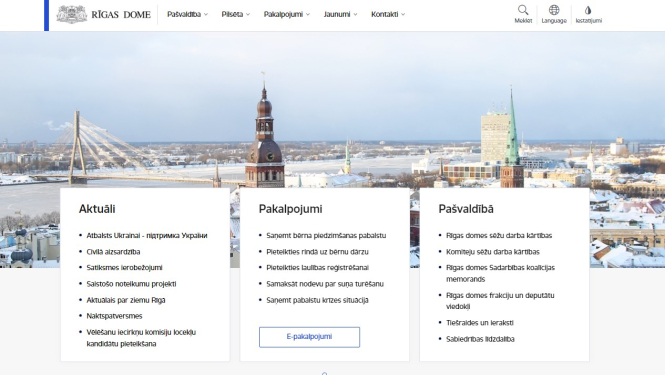Open Civilā aizsardzība link
The height and width of the screenshot is (375, 665).
point(113,252)
